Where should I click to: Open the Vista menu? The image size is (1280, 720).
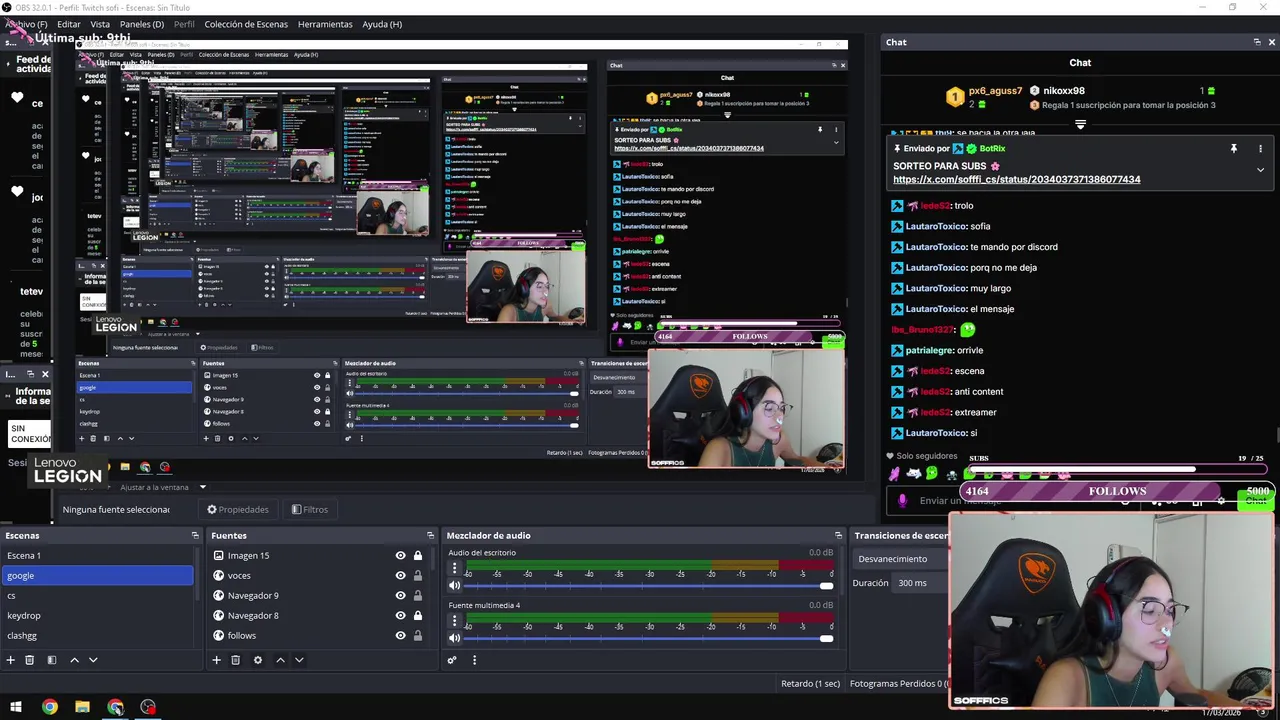(100, 24)
